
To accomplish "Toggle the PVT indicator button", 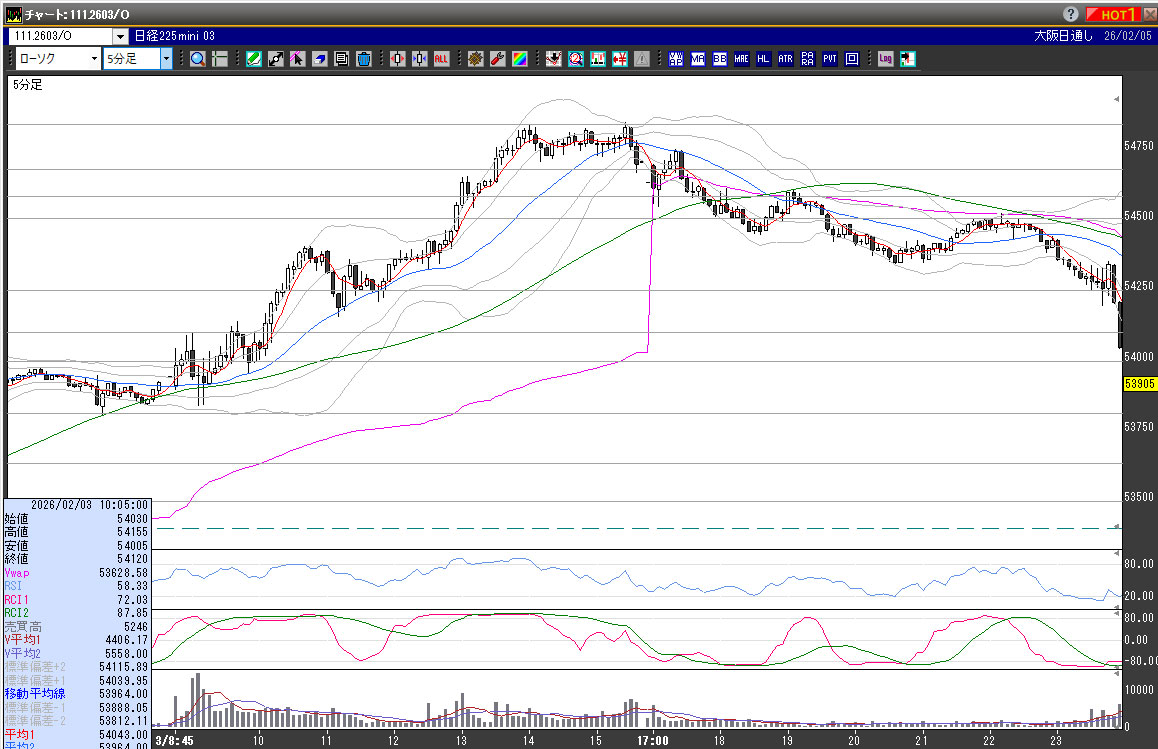I will pyautogui.click(x=829, y=59).
